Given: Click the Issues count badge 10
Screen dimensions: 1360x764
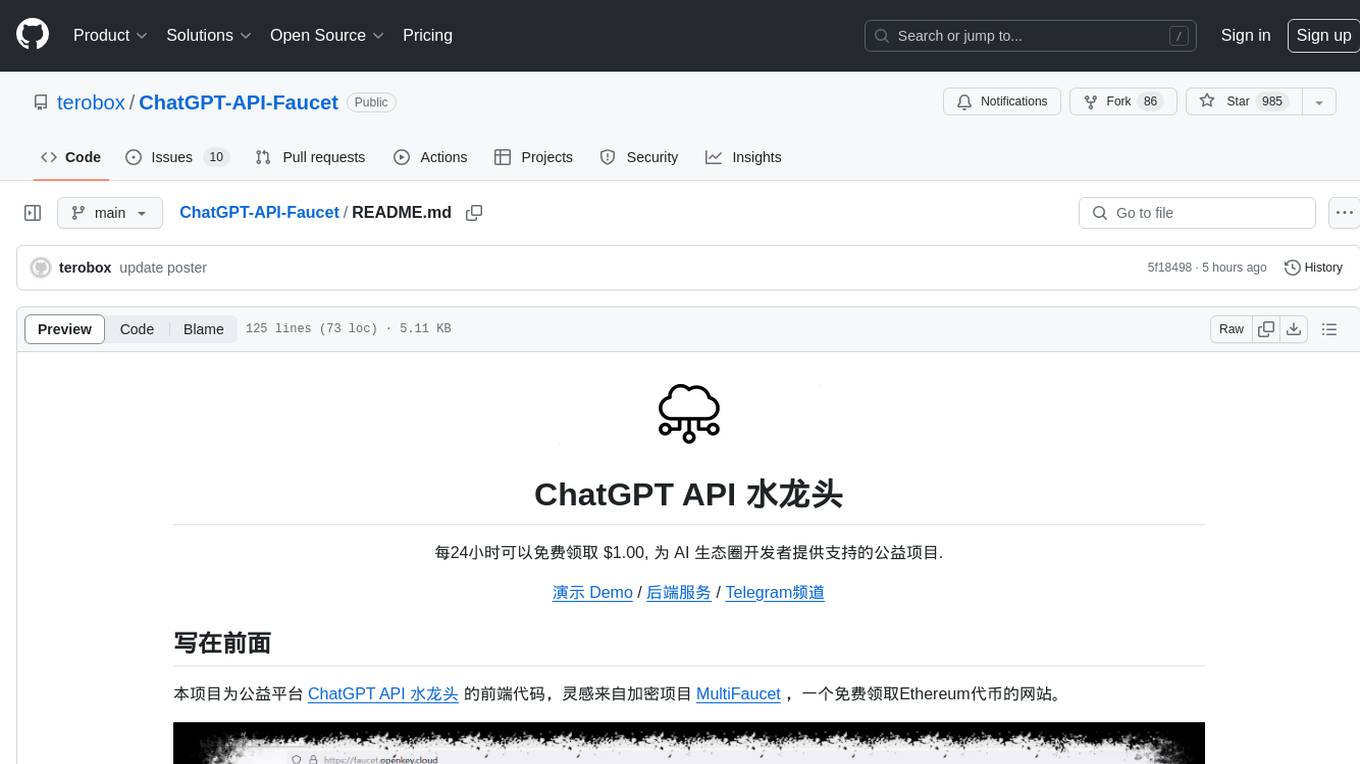Looking at the screenshot, I should tap(216, 157).
